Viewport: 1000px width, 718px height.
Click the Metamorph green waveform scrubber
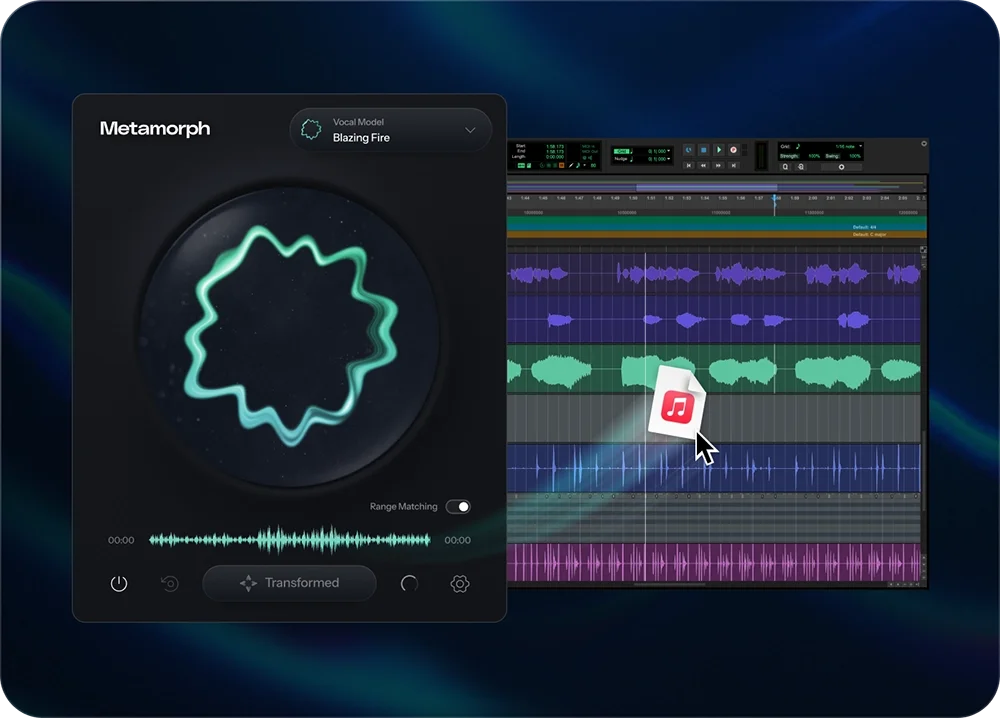coord(290,540)
